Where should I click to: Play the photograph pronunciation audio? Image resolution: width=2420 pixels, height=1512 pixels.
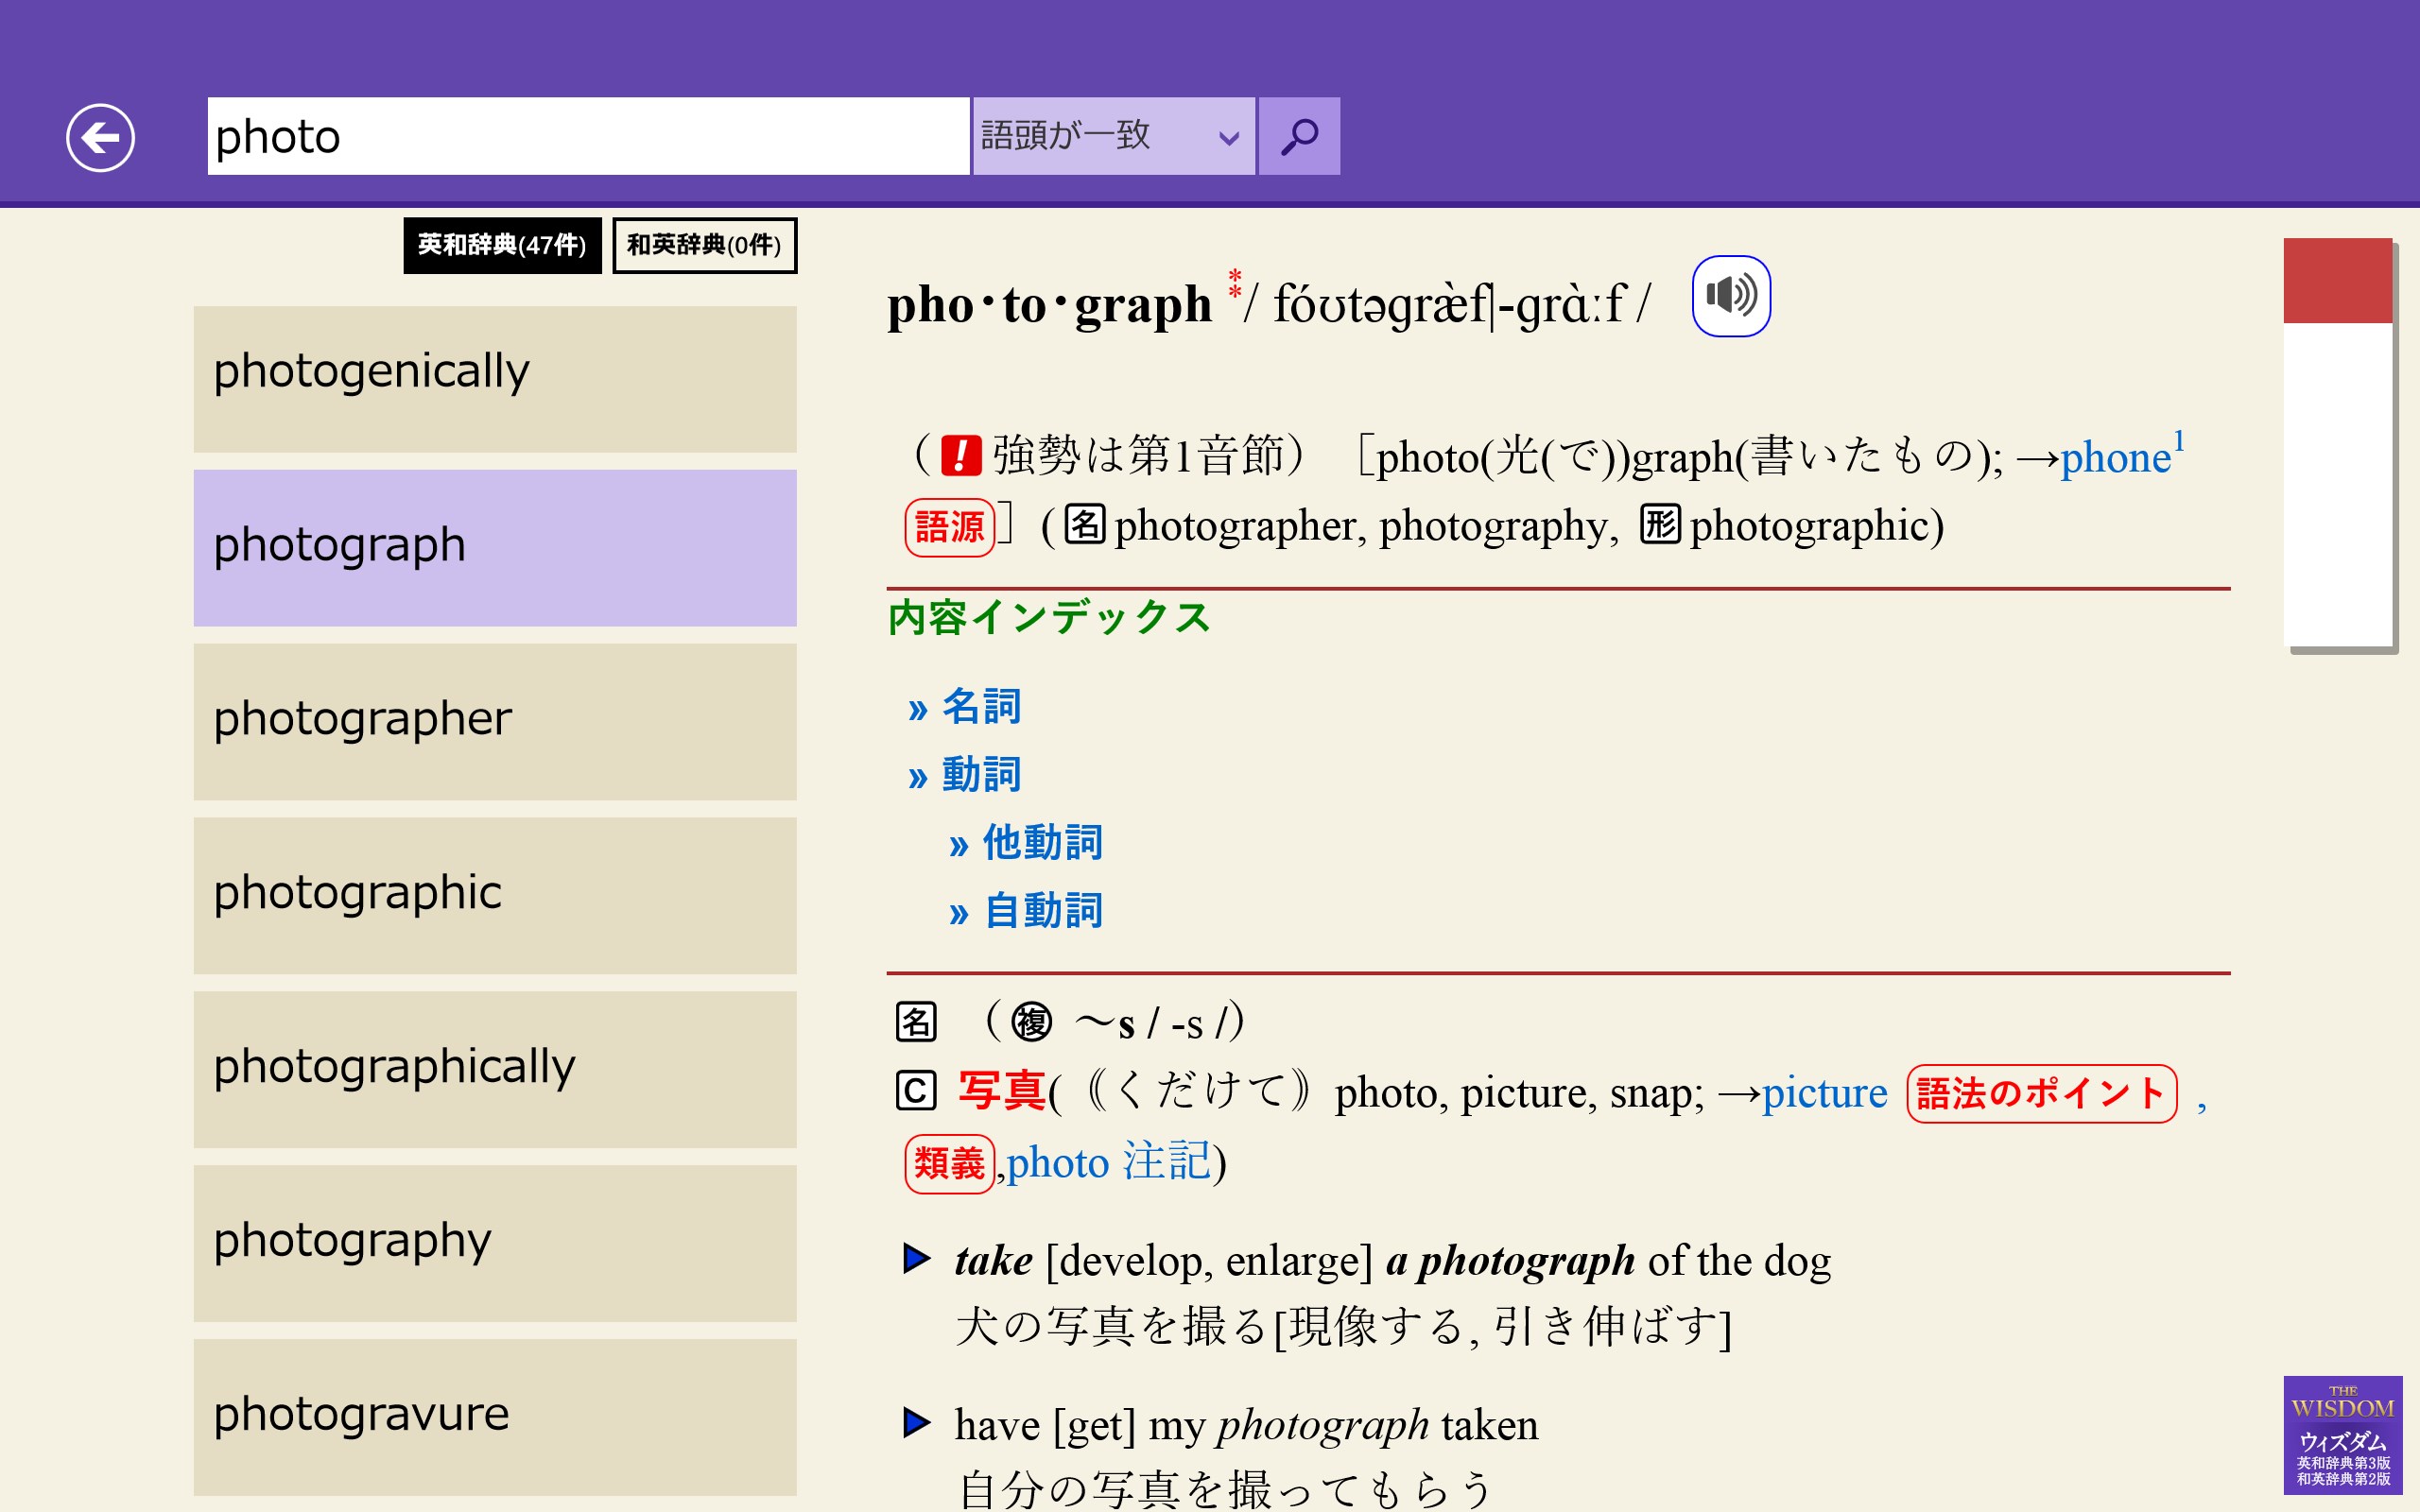pos(1731,296)
